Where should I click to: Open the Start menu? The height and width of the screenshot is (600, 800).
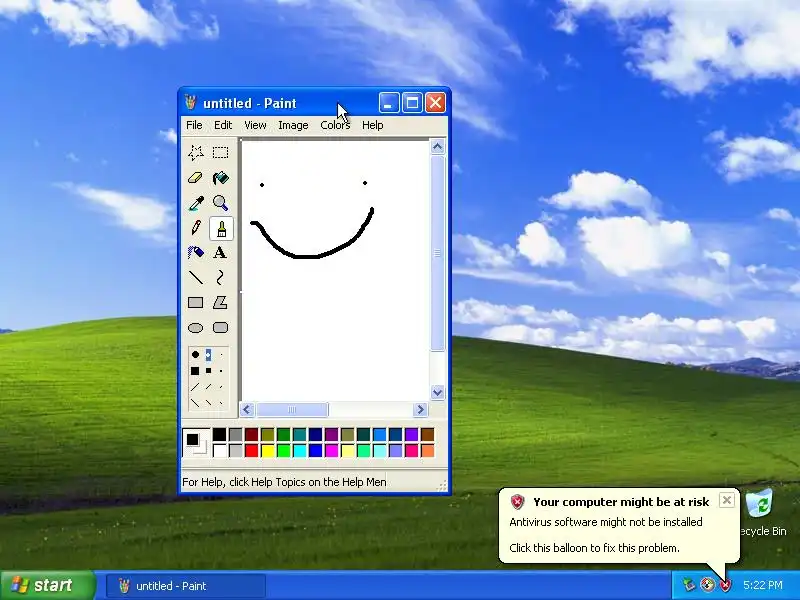point(47,585)
